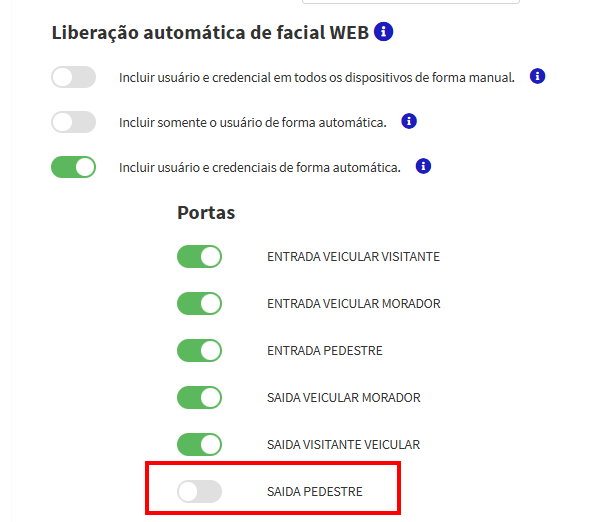Click 'Liberação automática de facial WEB' heading
This screenshot has height=522, width=611.
click(209, 32)
